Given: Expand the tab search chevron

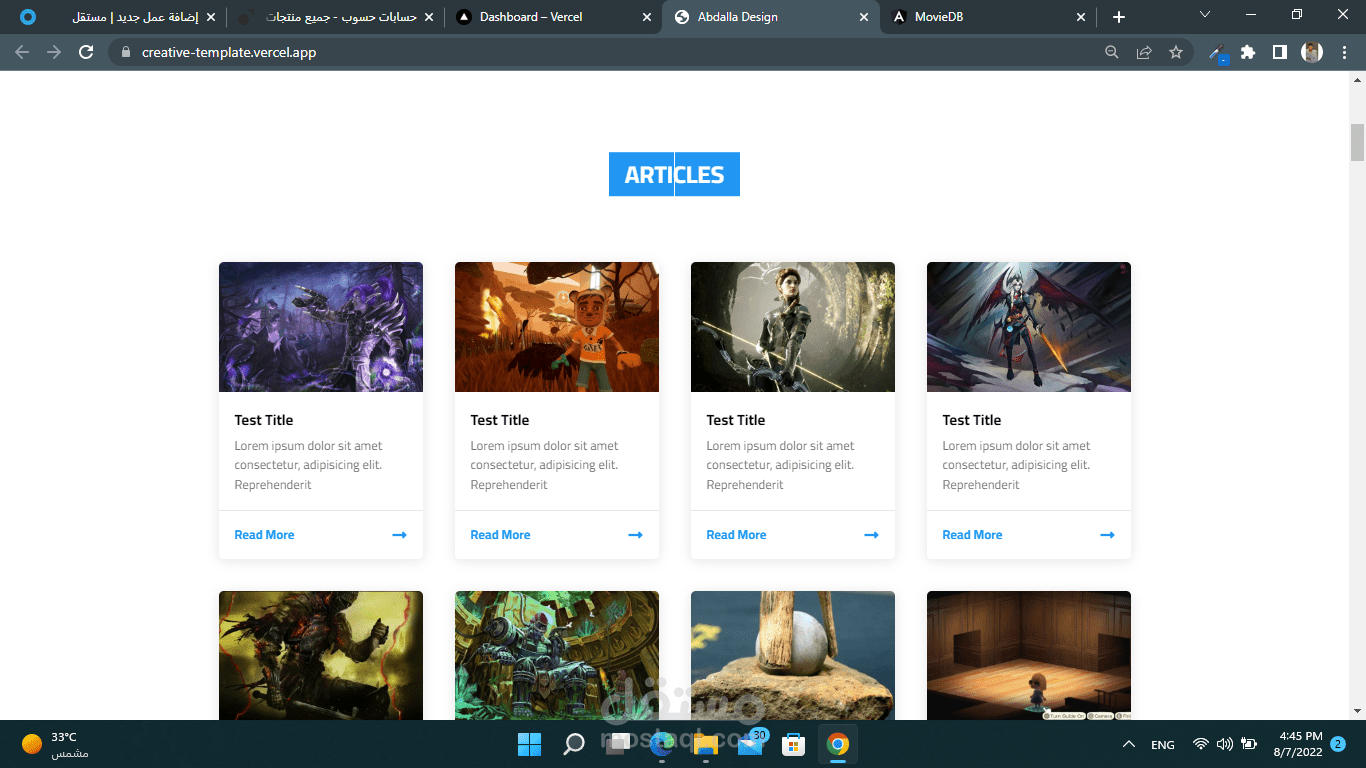Looking at the screenshot, I should point(1205,15).
